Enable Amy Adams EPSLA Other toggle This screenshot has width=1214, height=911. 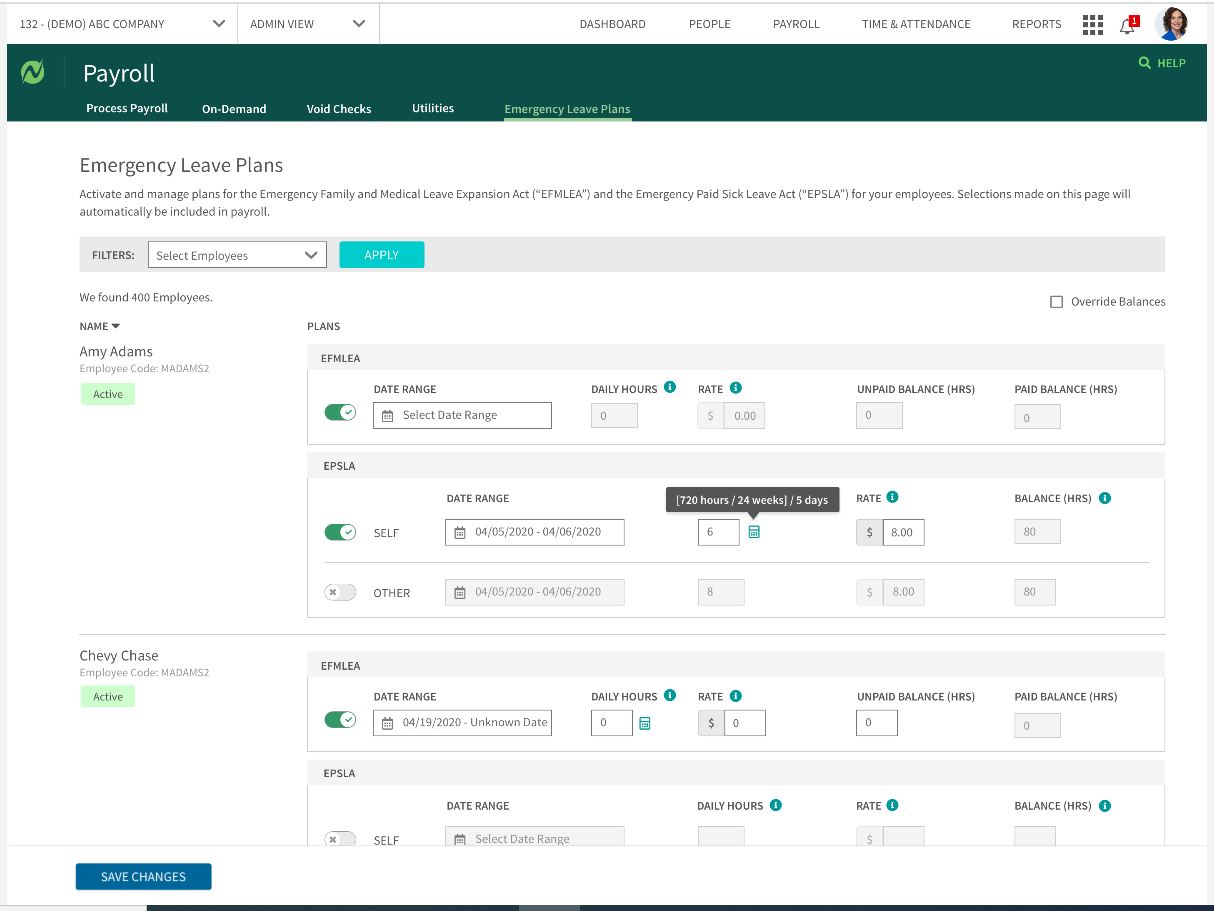click(x=340, y=592)
